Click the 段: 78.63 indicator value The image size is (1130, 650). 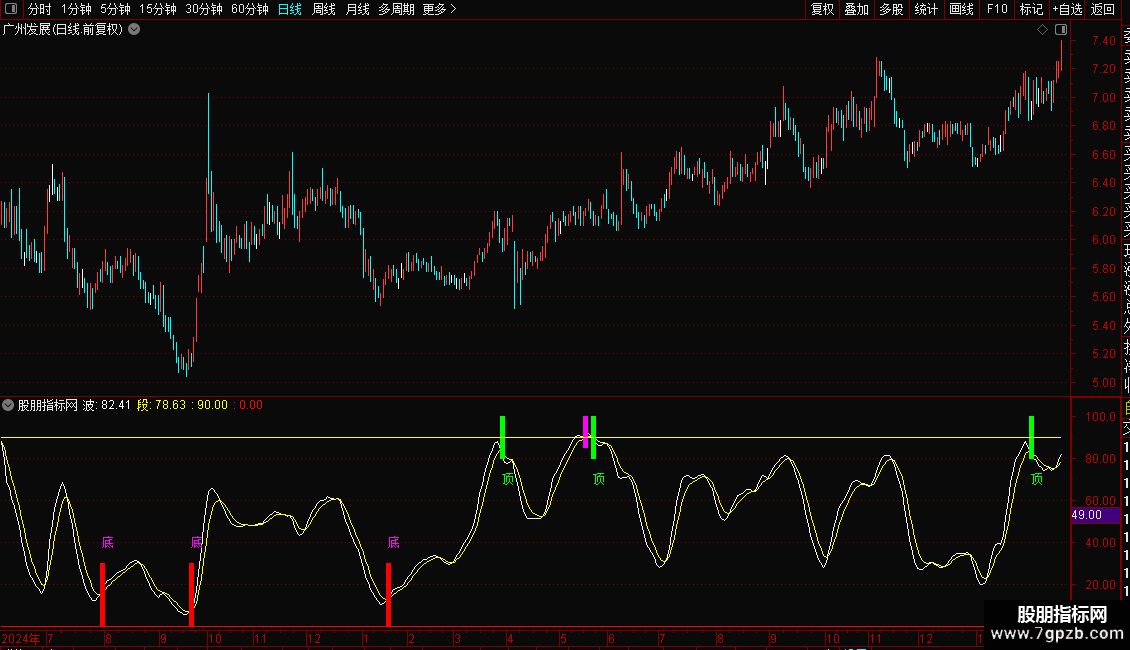click(x=161, y=405)
